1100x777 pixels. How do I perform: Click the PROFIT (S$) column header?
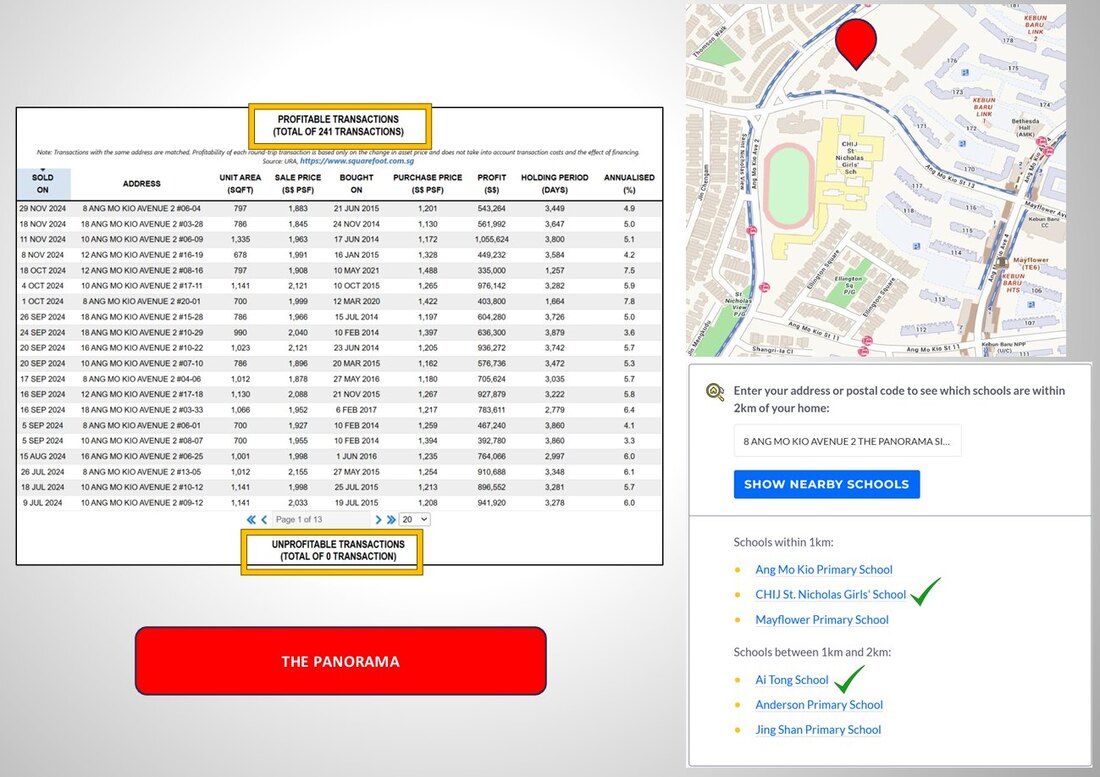(492, 184)
